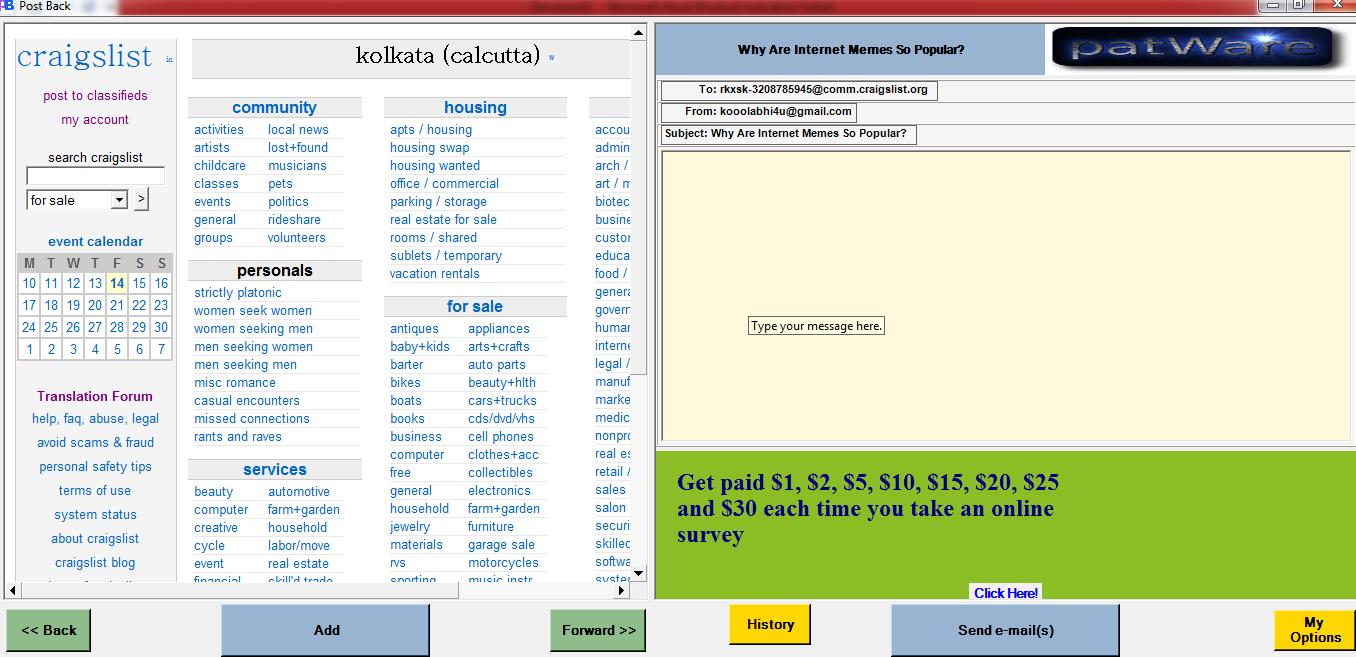Open office / commercial link
The image size is (1356, 657).
click(x=444, y=184)
